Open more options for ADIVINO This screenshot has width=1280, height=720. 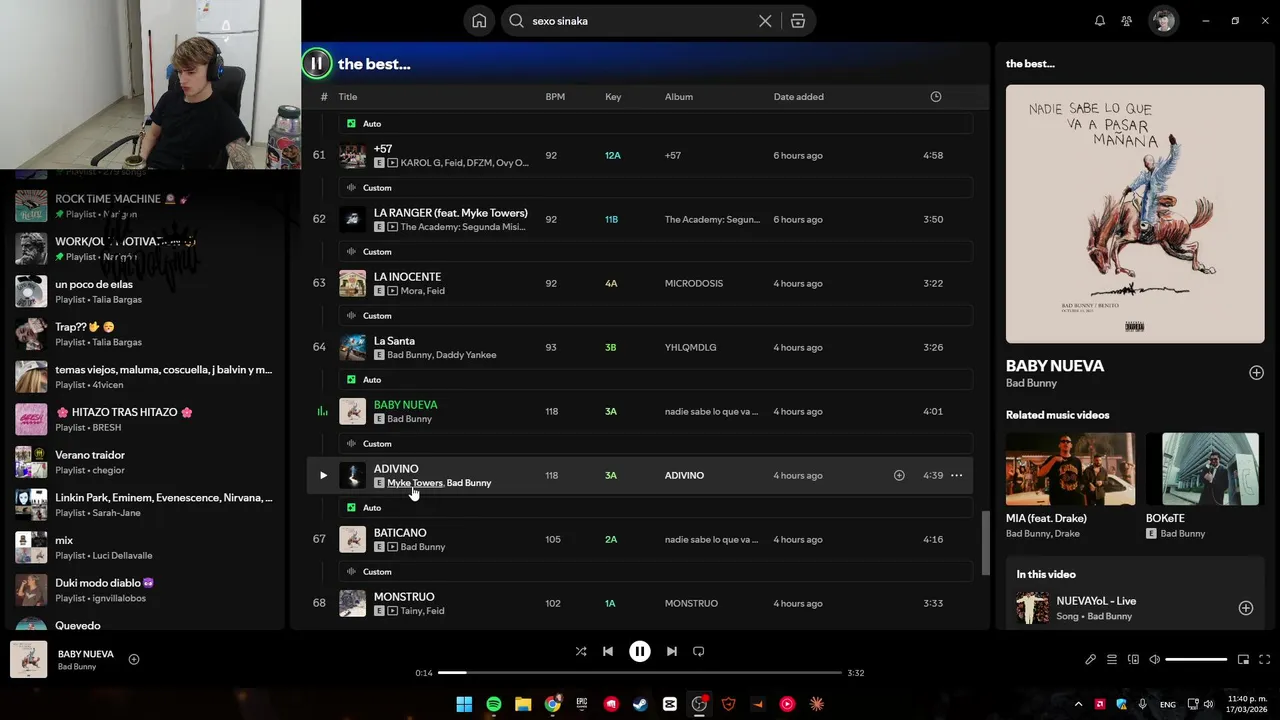957,476
